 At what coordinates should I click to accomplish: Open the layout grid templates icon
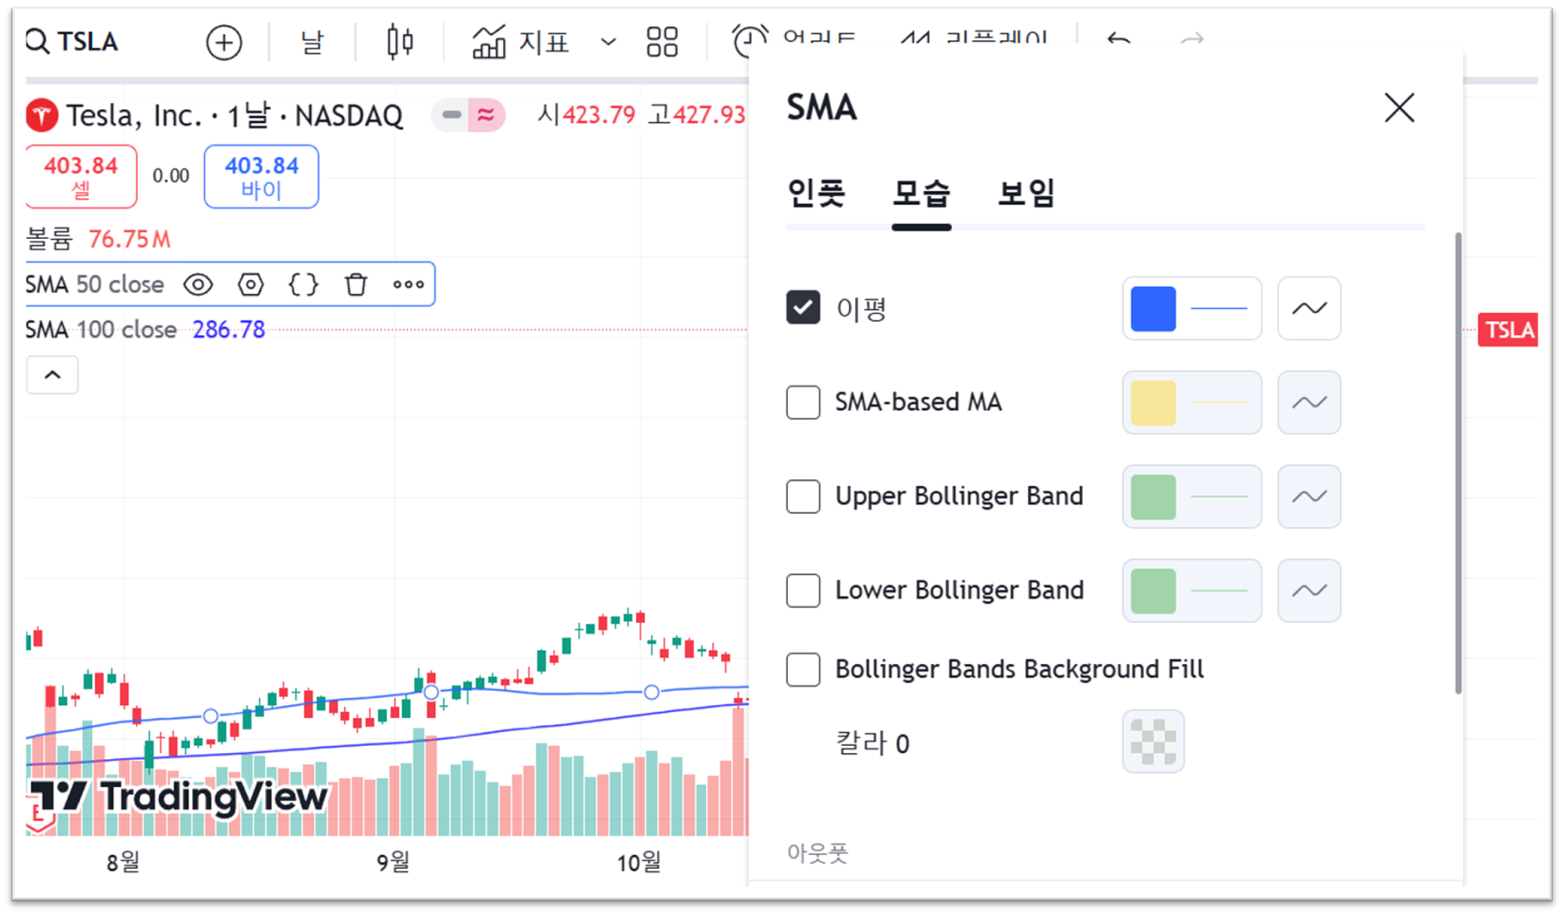pyautogui.click(x=662, y=42)
